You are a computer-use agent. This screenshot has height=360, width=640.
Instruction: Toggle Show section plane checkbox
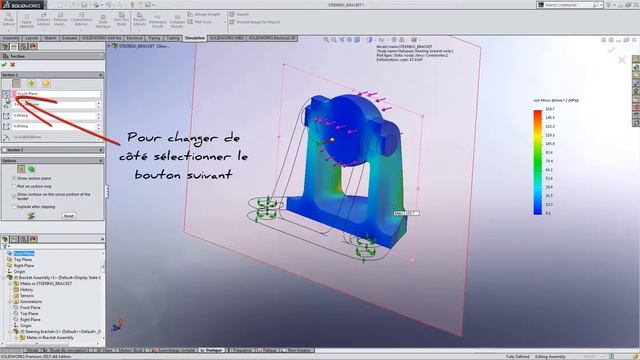tap(14, 178)
